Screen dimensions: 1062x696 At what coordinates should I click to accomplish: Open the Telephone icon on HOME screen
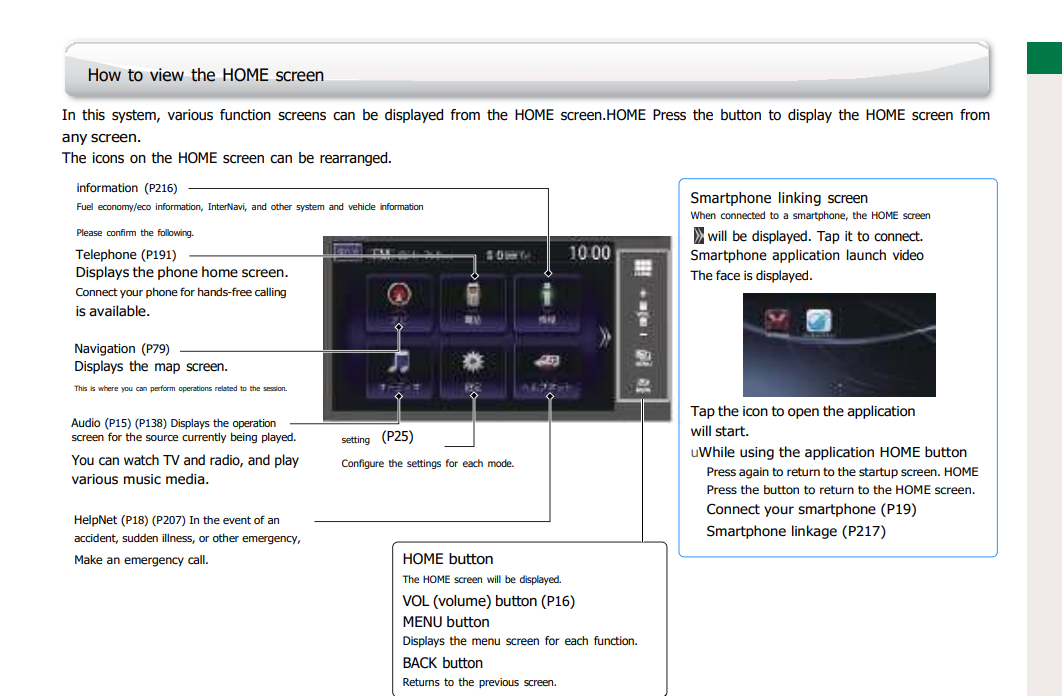(x=474, y=296)
